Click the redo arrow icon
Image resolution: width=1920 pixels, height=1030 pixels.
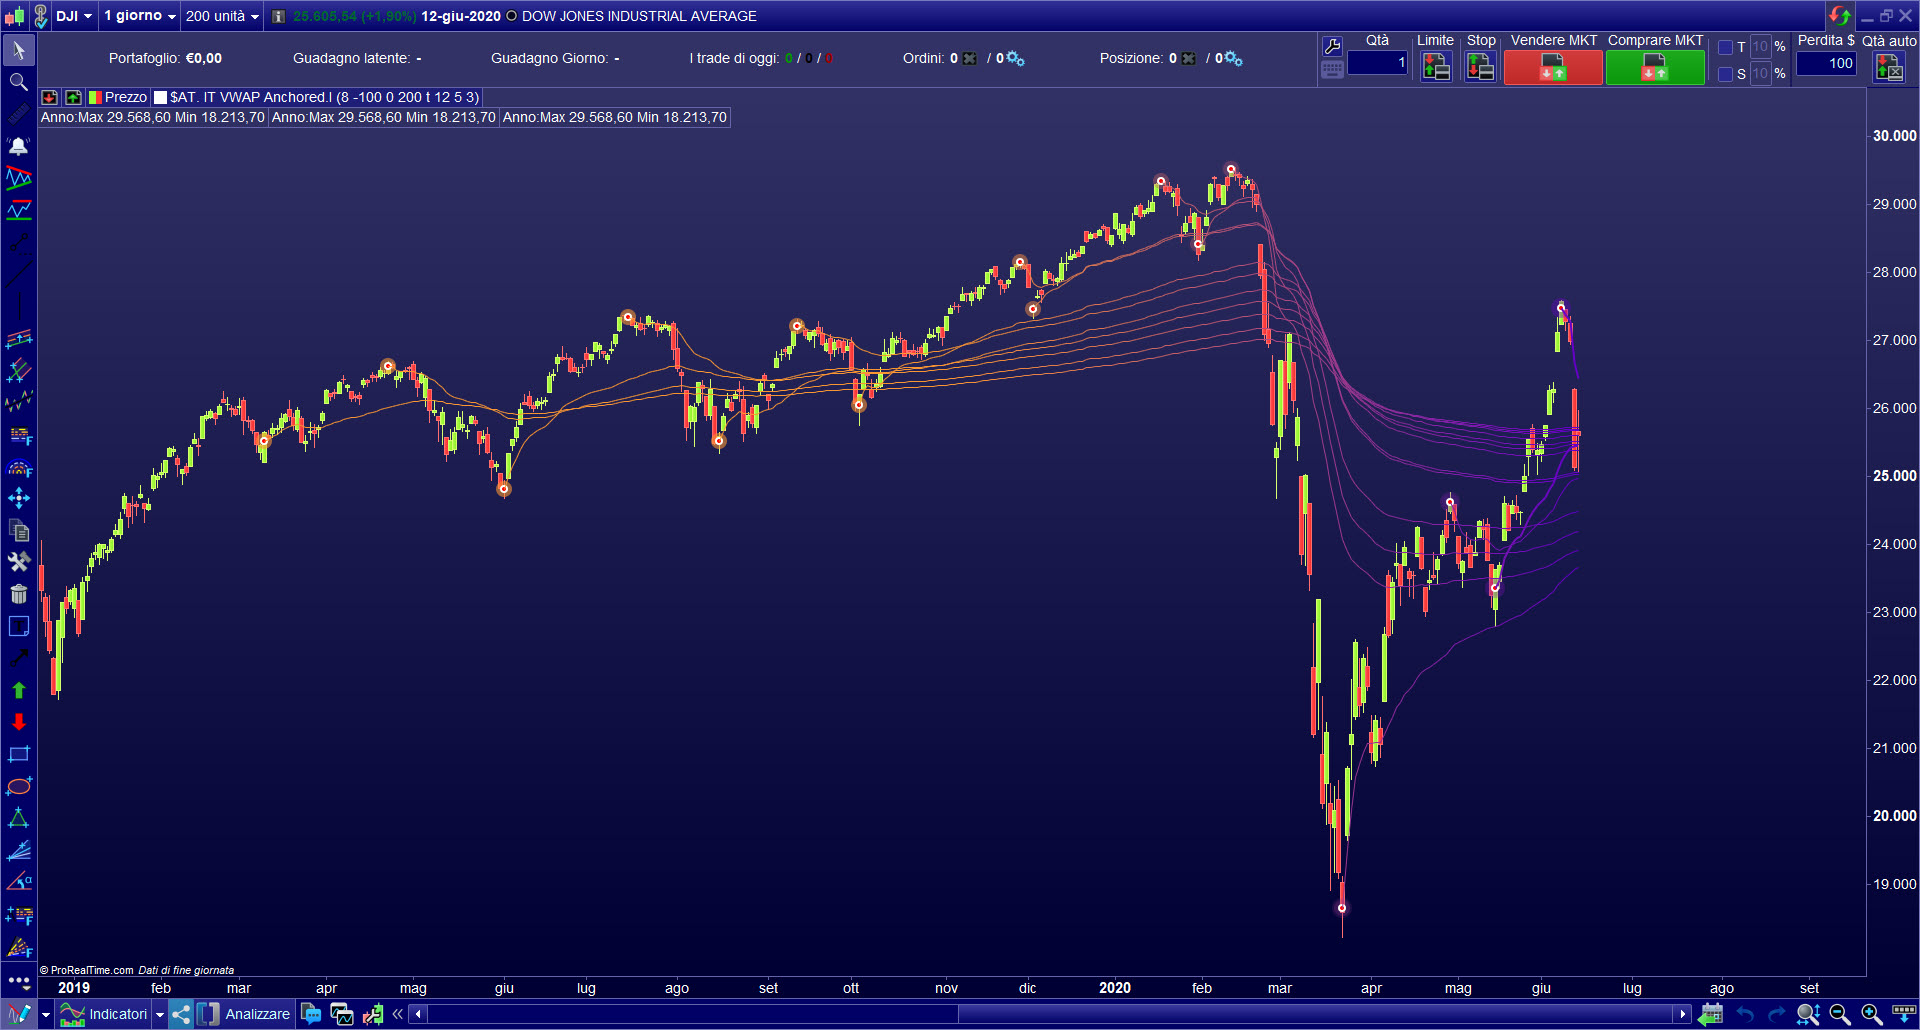[1776, 1014]
